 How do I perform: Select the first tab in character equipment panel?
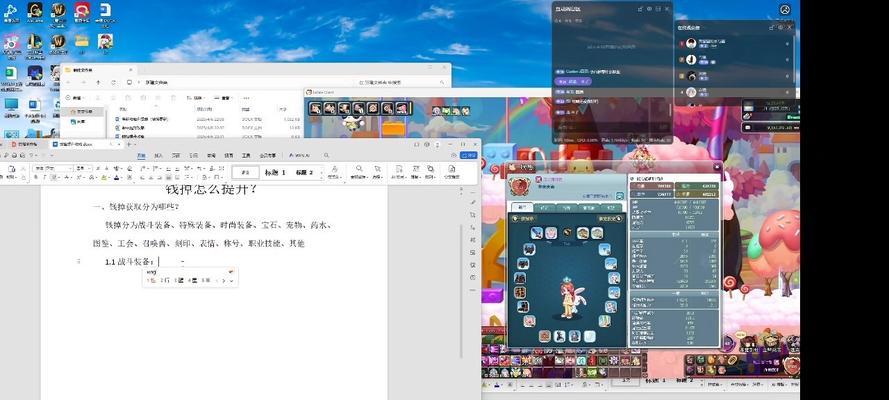tap(520, 208)
